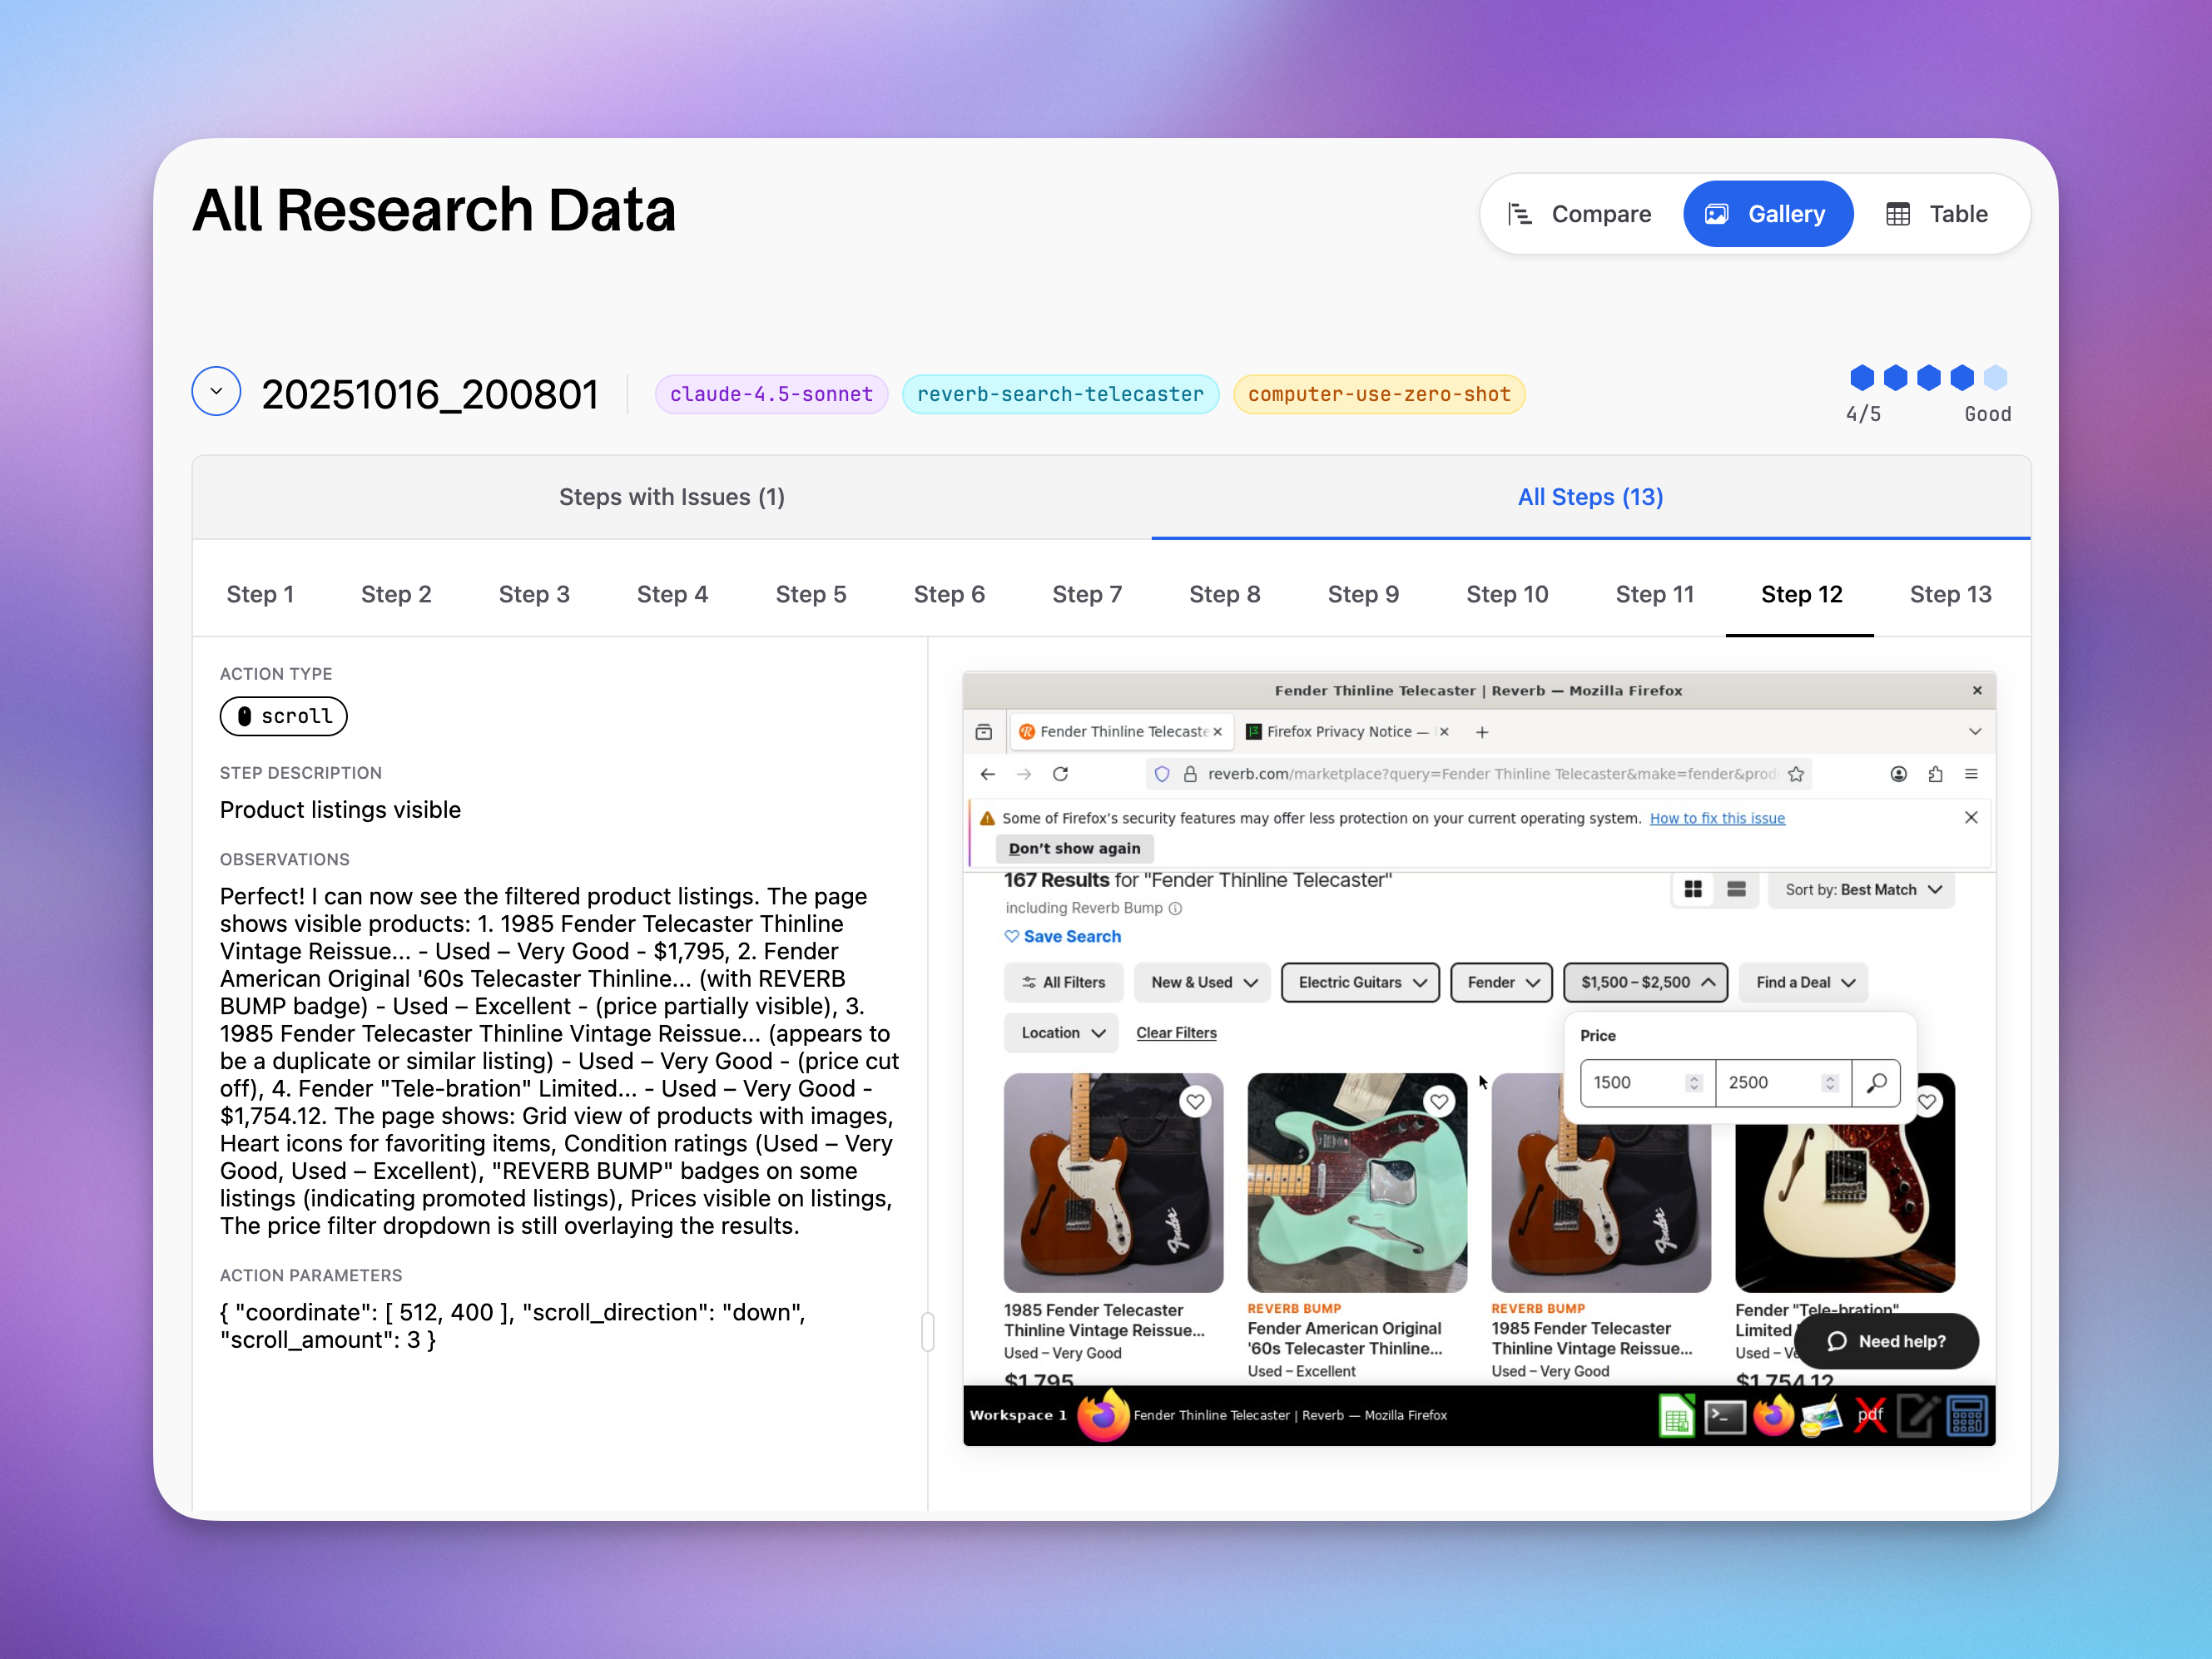Click the pdf icon in the taskbar
The image size is (2212, 1659).
(x=1869, y=1415)
